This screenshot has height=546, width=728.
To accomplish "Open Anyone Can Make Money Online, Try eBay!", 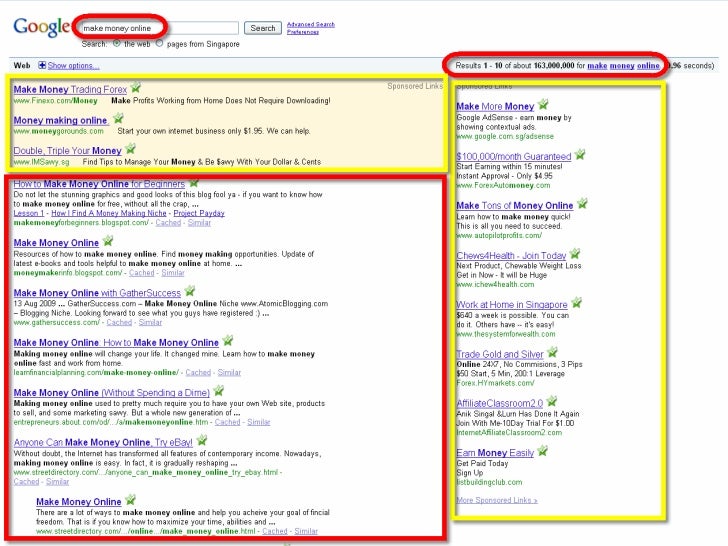I will pos(103,443).
